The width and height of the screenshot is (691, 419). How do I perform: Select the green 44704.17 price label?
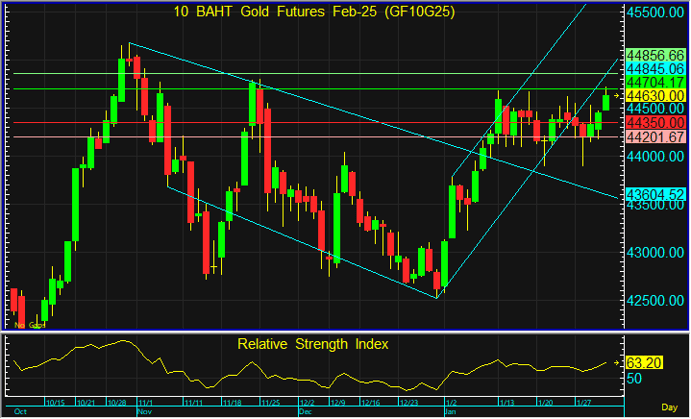(655, 82)
